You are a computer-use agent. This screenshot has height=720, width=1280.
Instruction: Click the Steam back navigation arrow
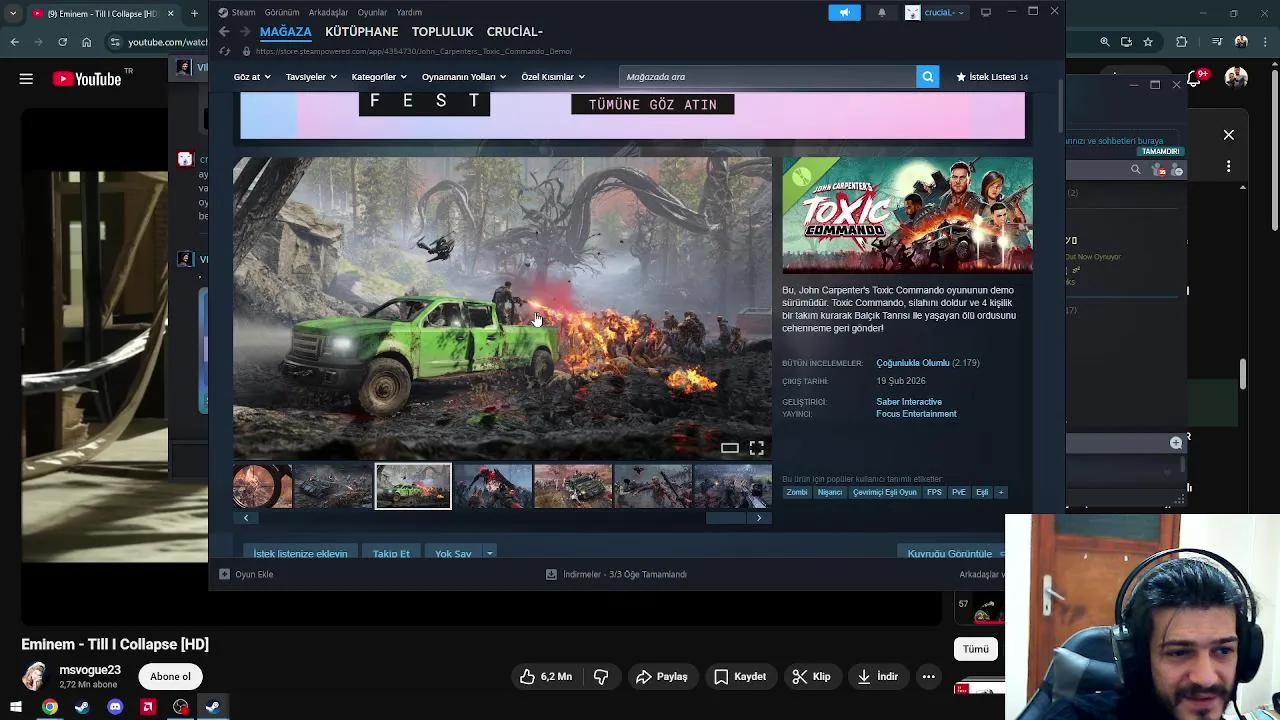click(x=224, y=32)
